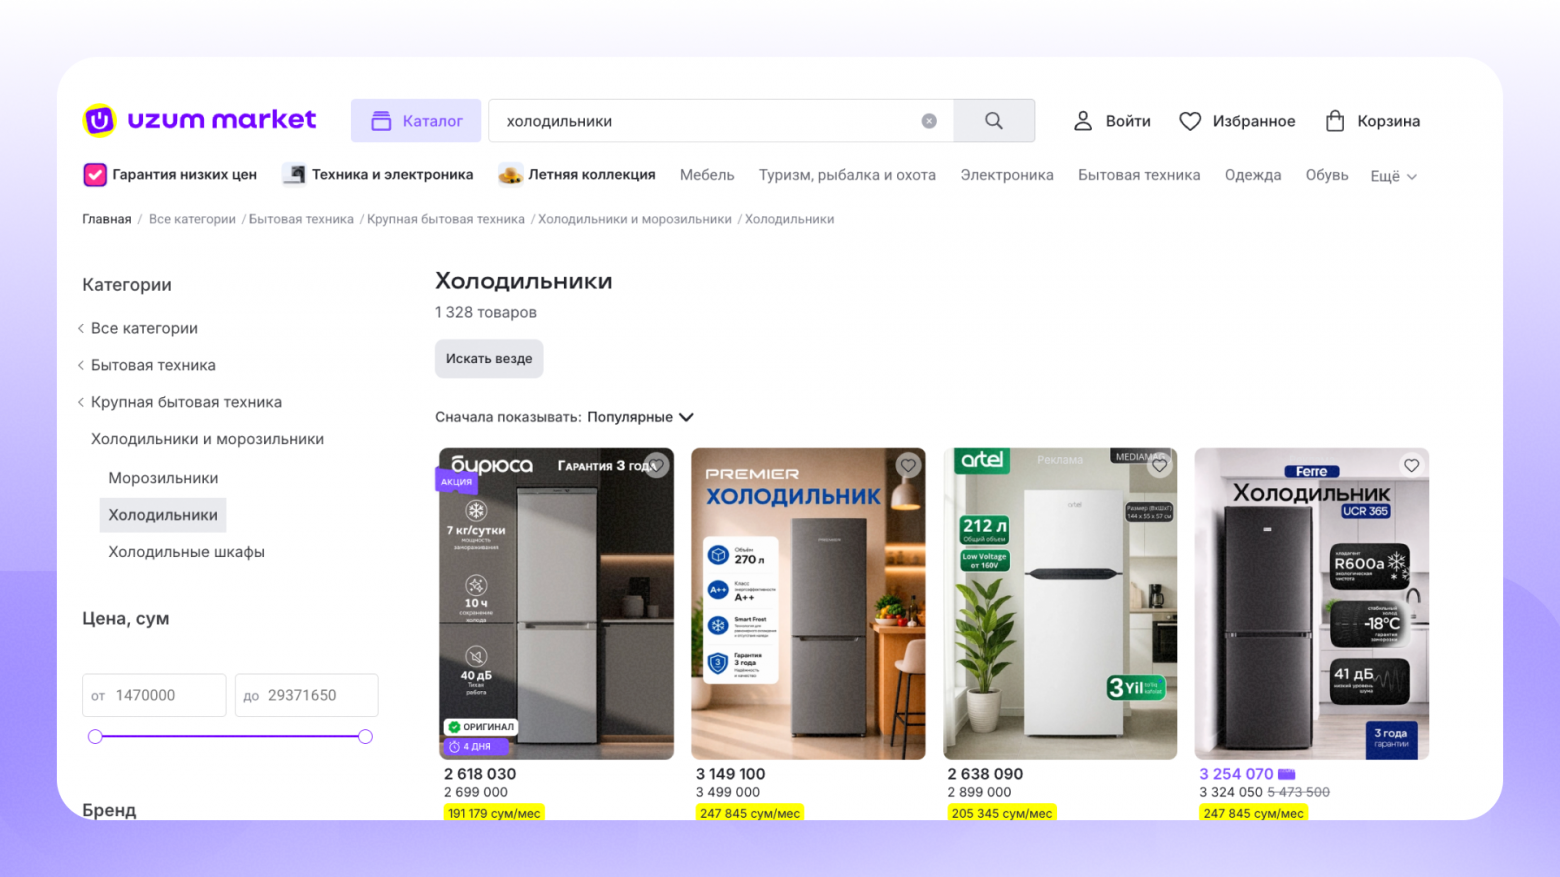
Task: Go to Главная breadcrumb
Action: pyautogui.click(x=107, y=219)
